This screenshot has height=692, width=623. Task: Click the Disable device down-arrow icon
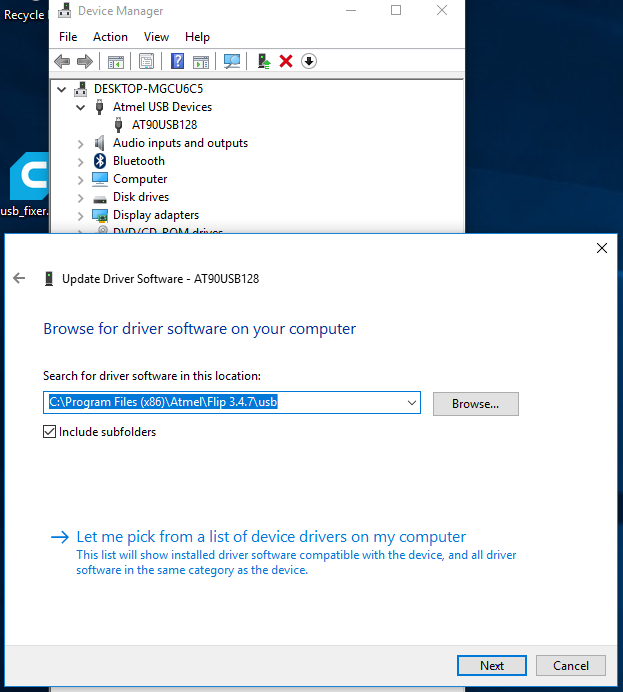(x=309, y=61)
